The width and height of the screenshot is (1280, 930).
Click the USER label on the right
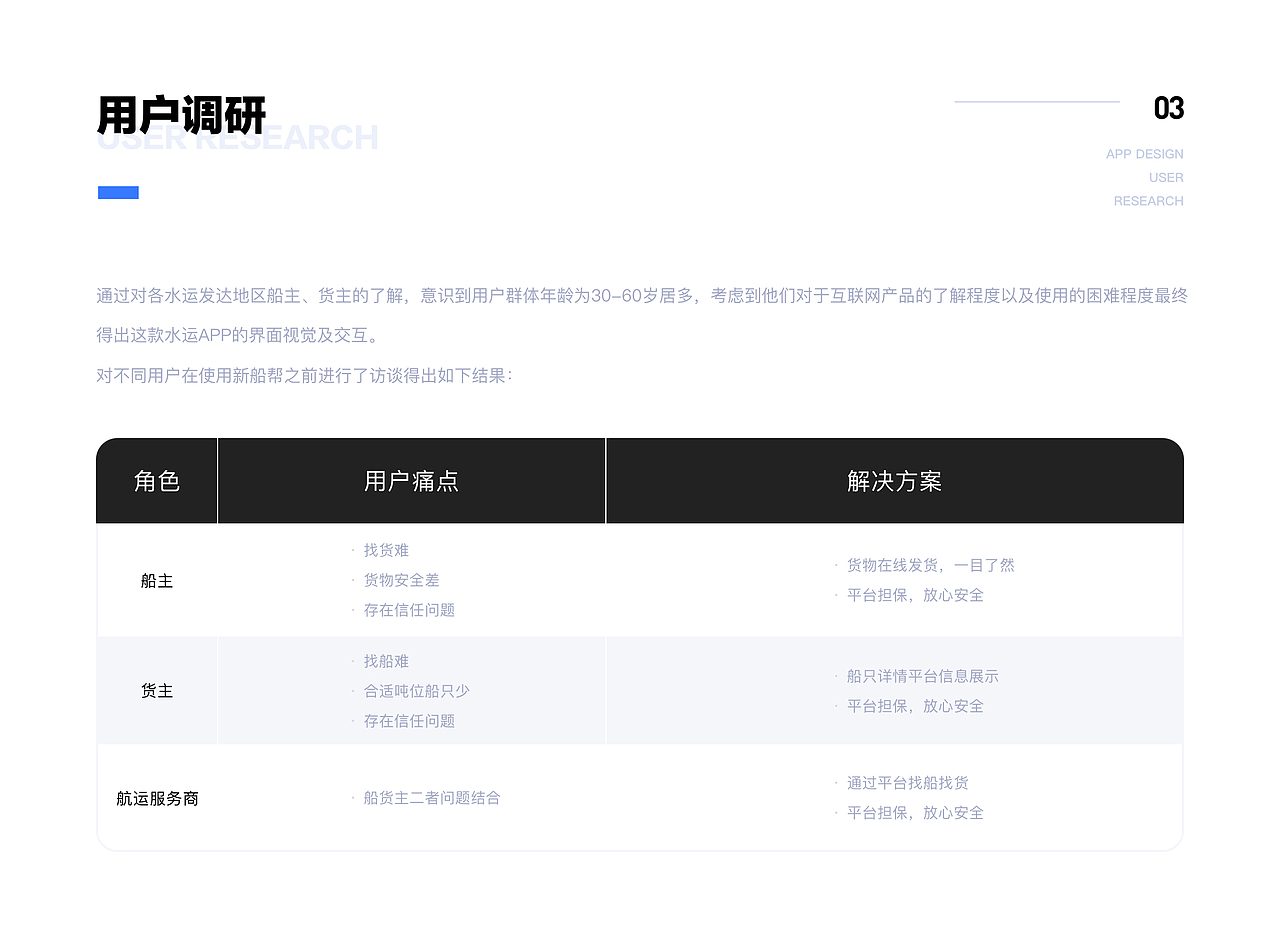pyautogui.click(x=1167, y=177)
